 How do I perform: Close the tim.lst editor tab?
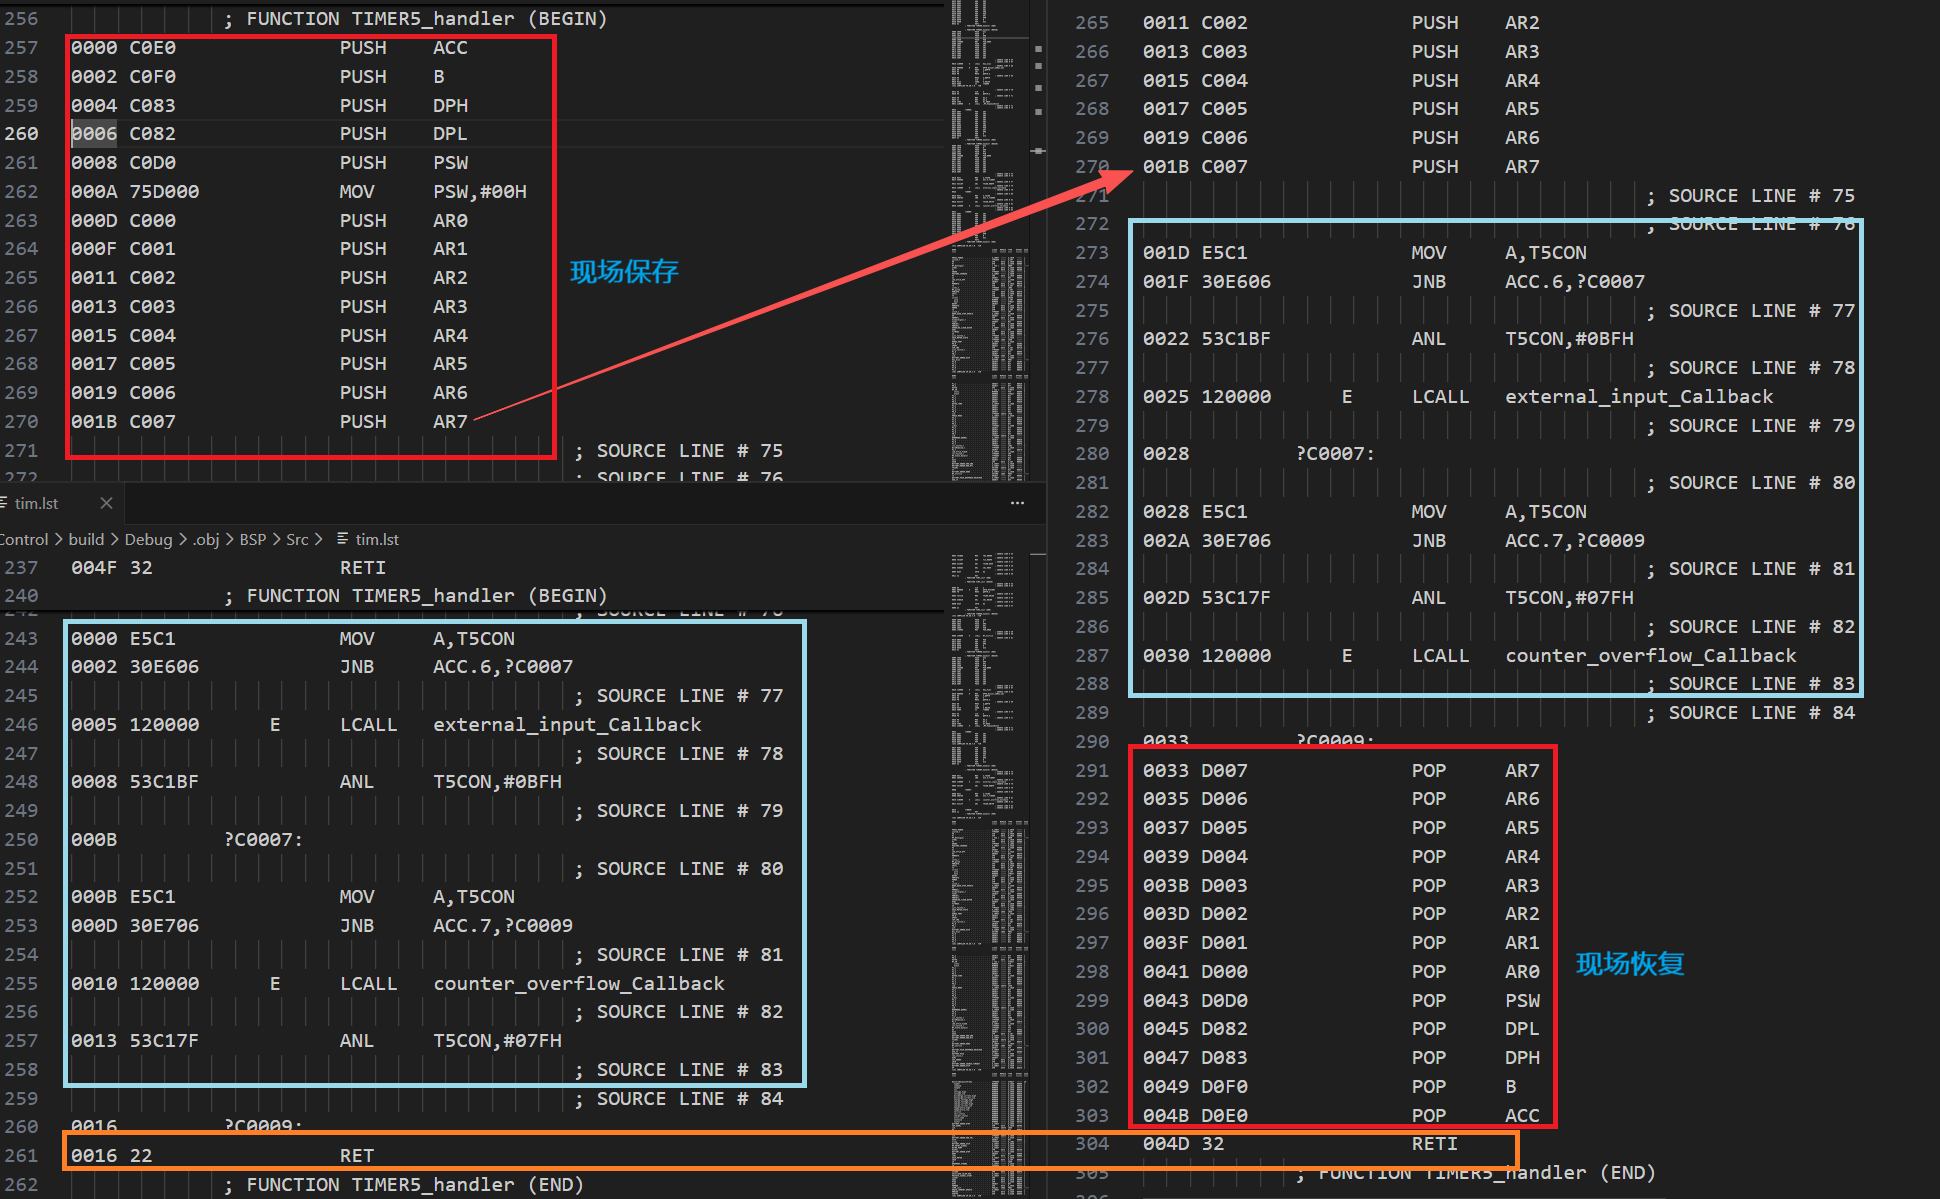point(106,503)
